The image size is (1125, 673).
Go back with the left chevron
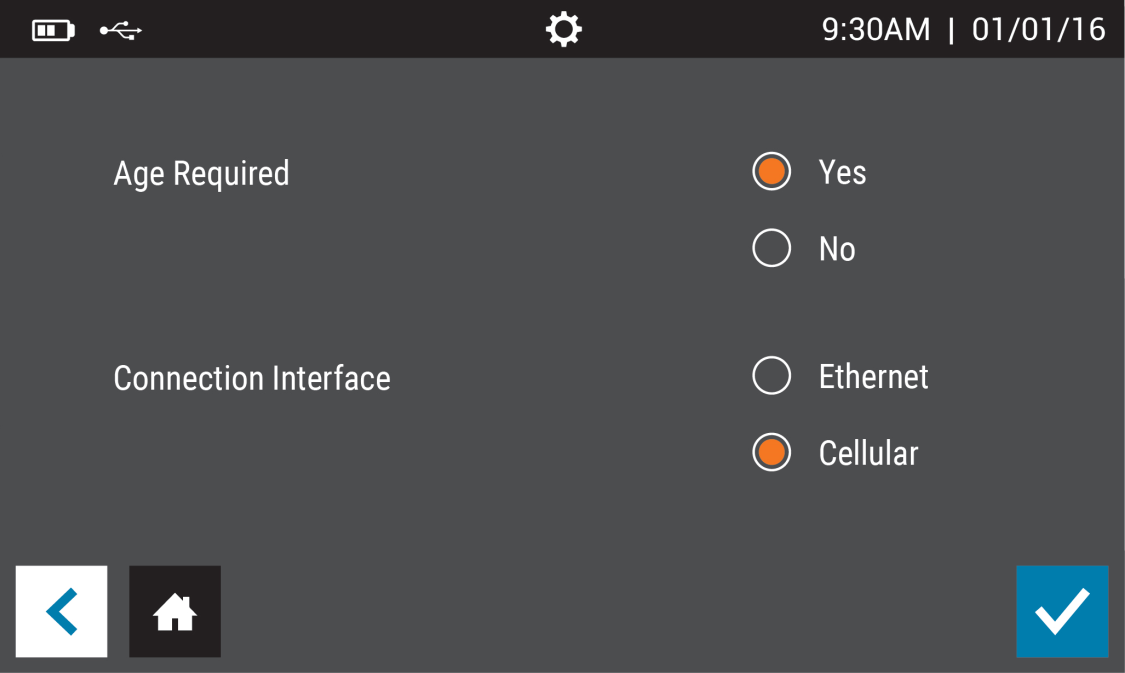[61, 612]
